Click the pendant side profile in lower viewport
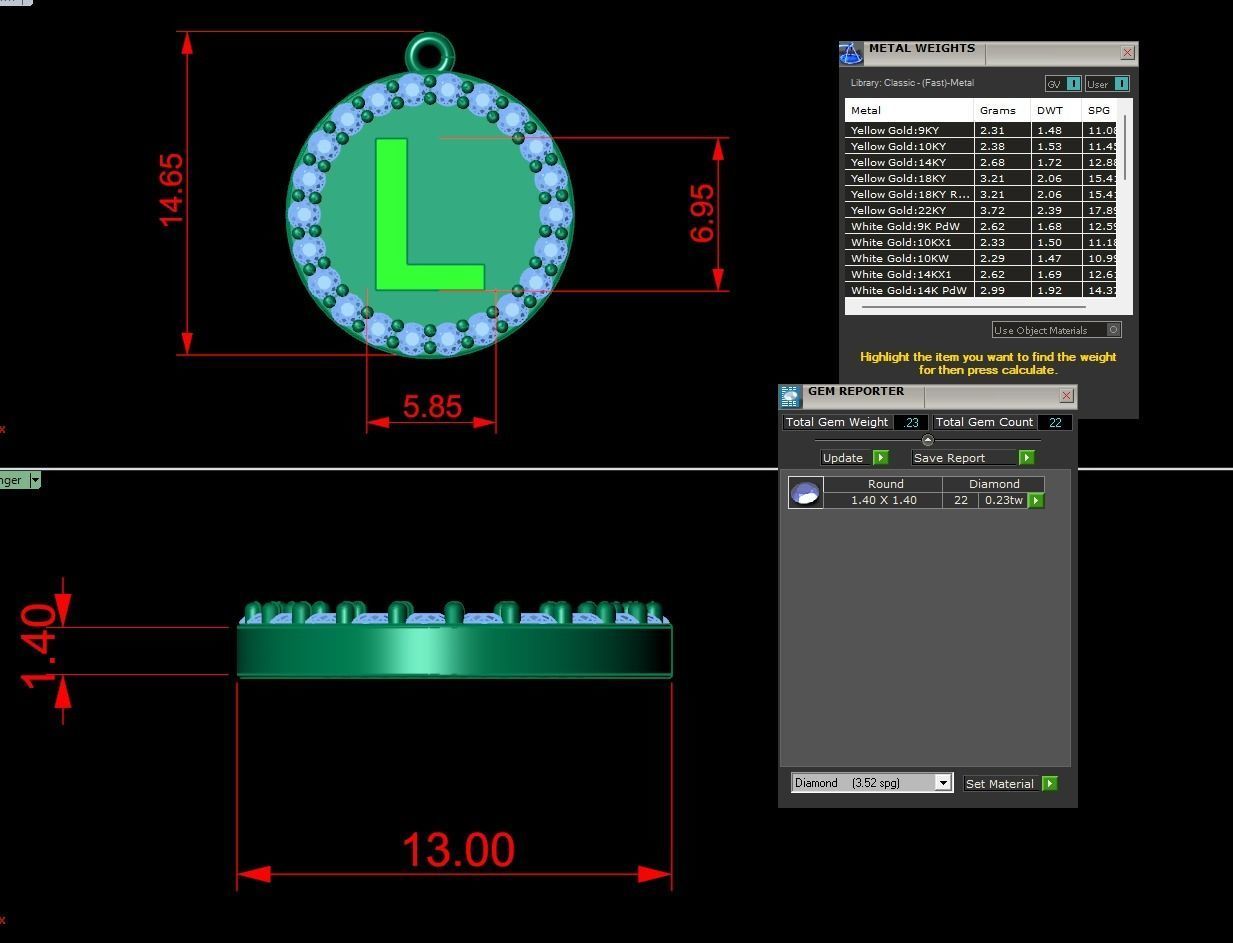 (x=454, y=650)
